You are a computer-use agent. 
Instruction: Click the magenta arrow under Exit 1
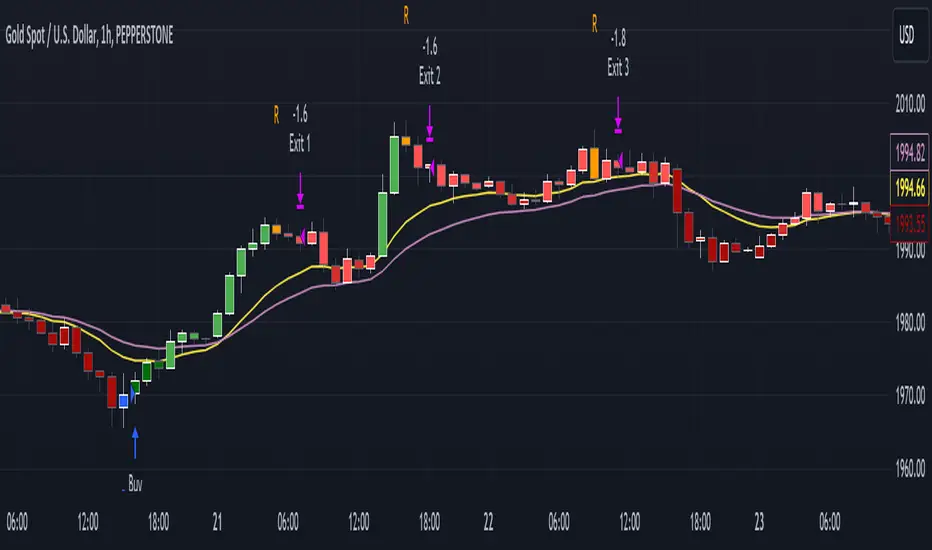tap(300, 191)
